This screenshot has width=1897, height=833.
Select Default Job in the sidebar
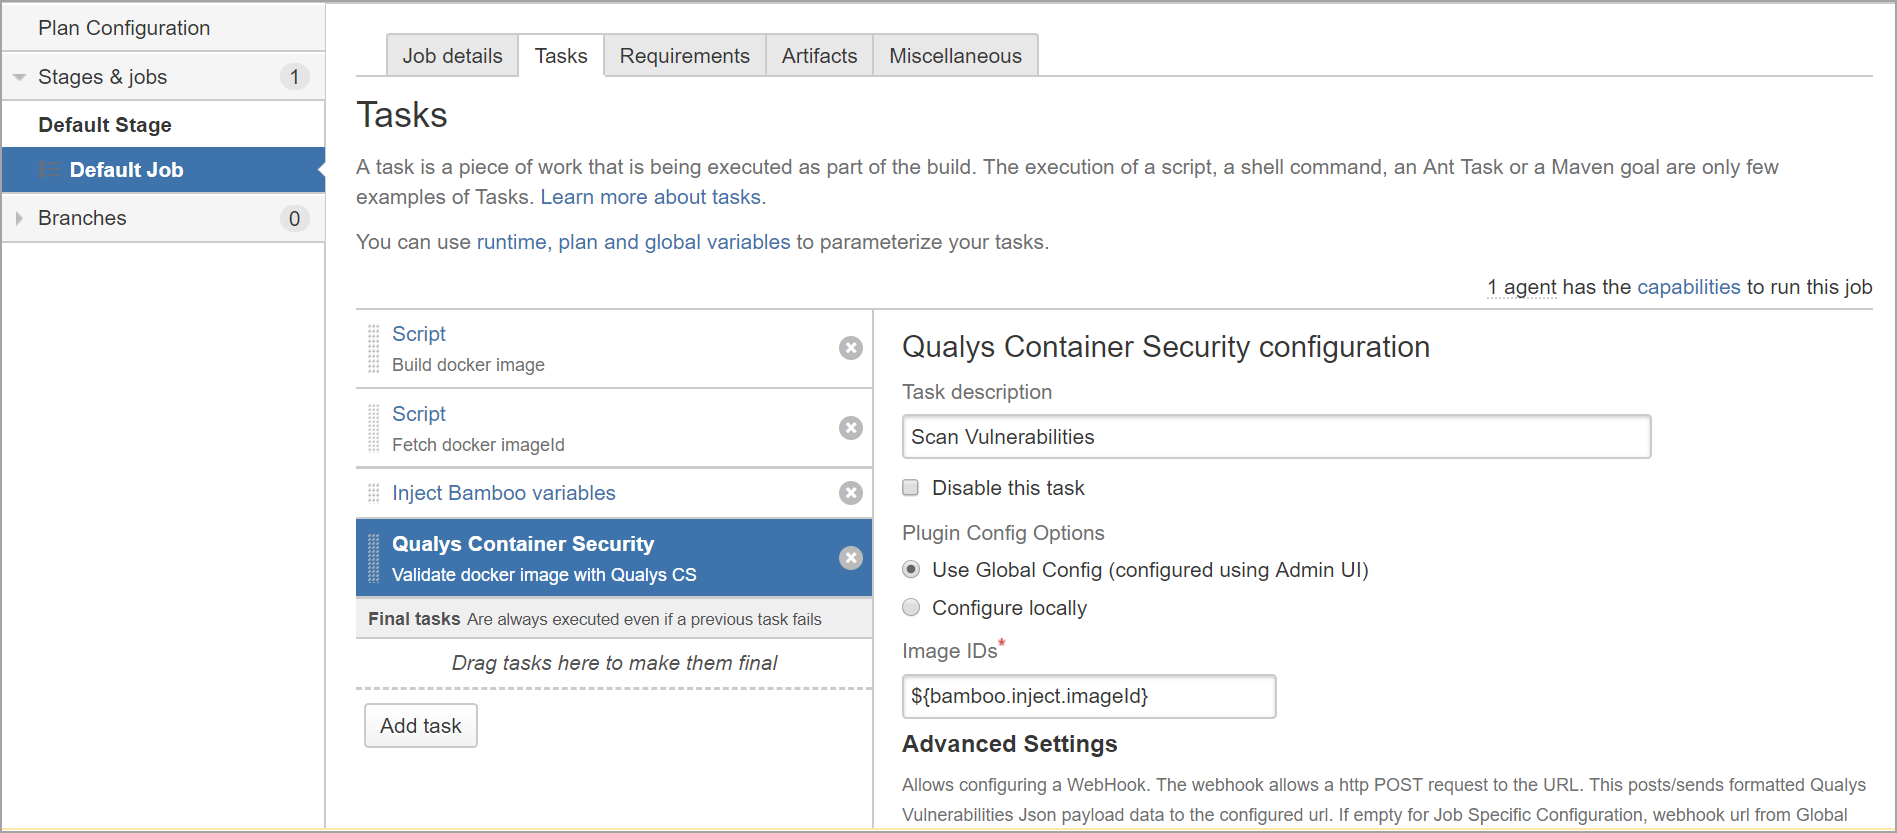pyautogui.click(x=163, y=170)
